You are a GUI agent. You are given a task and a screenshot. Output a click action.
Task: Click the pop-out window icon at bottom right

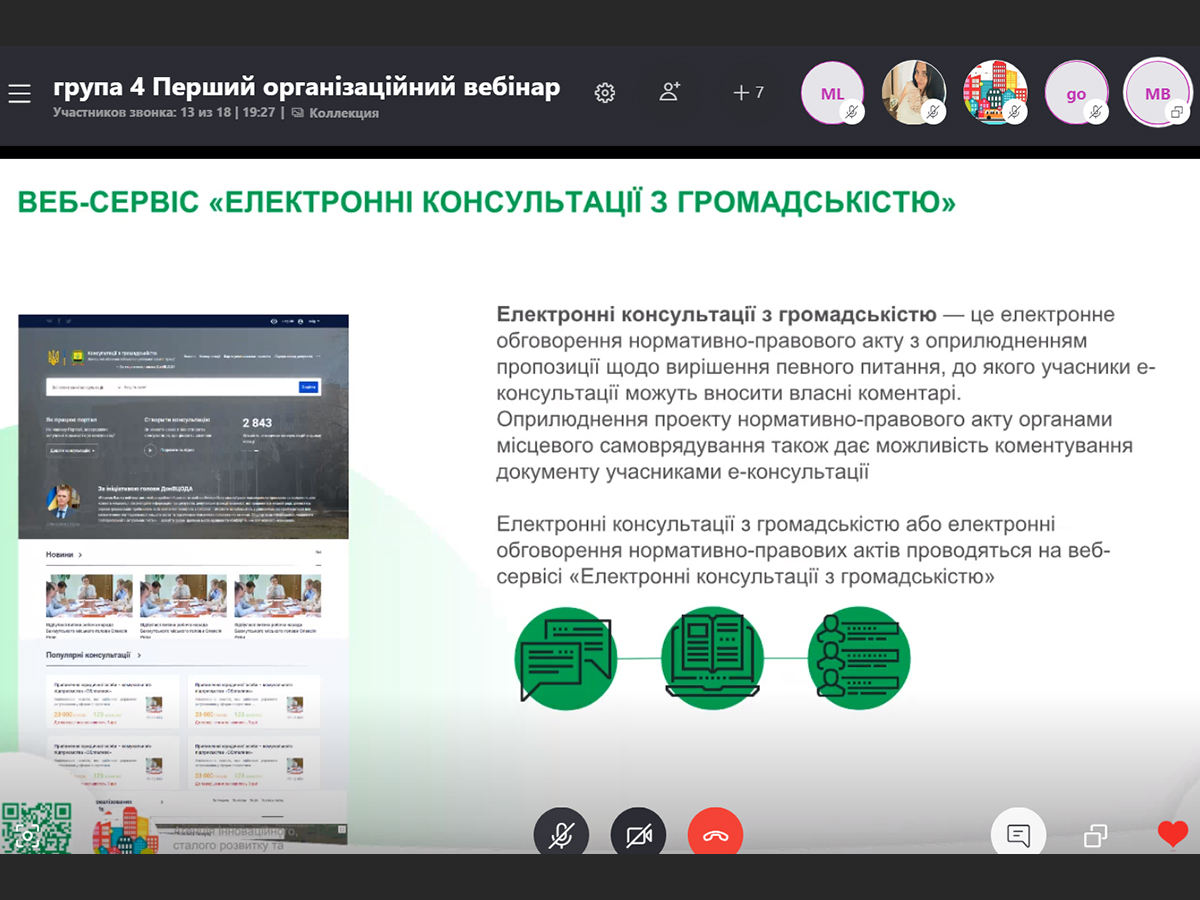[x=1096, y=835]
